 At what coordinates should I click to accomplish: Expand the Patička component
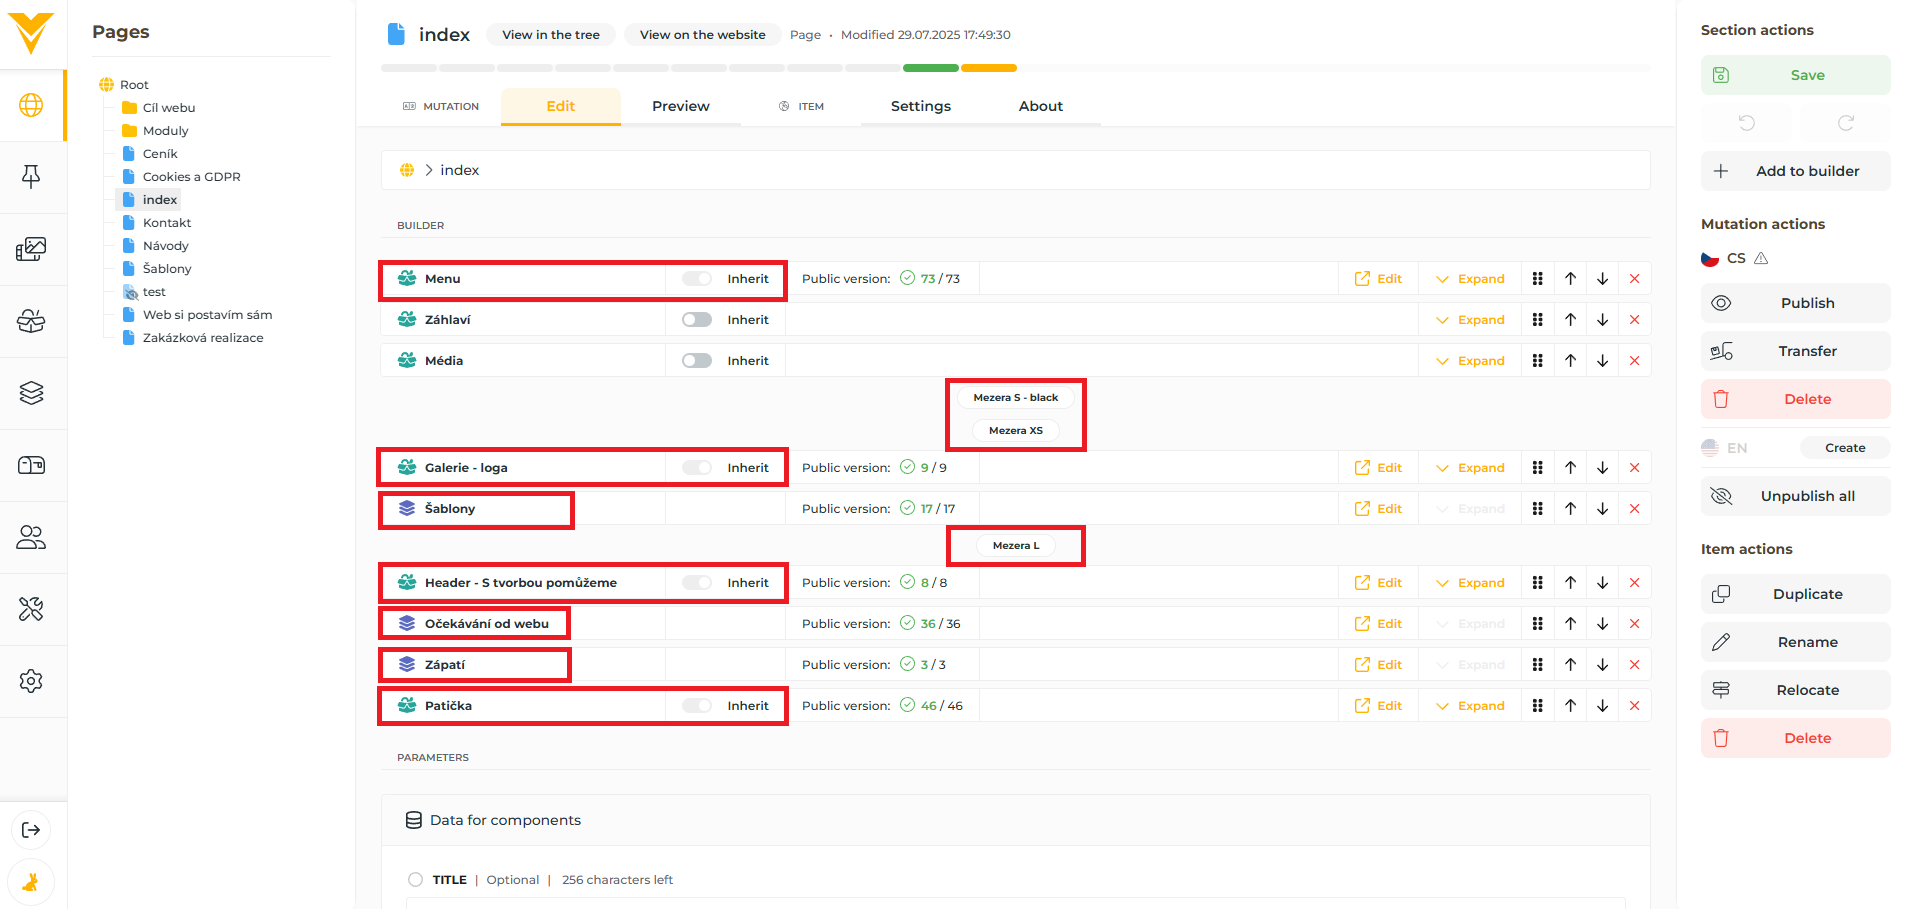coord(1470,706)
